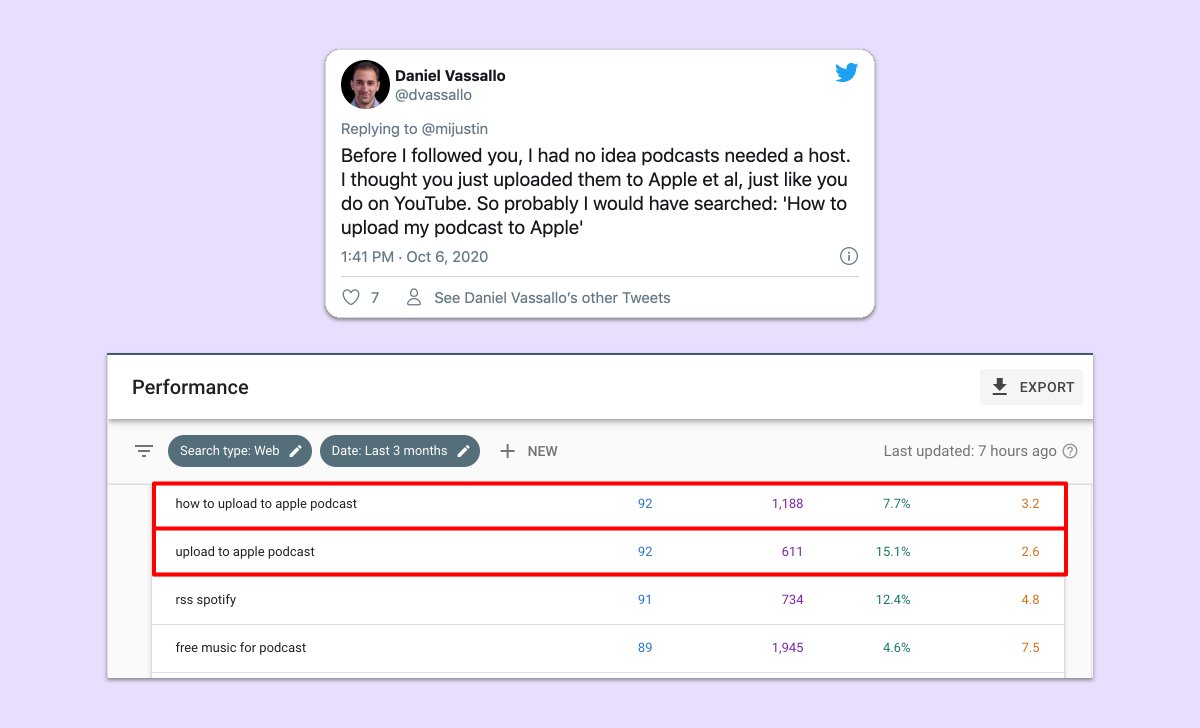
Task: Open the filter rows icon
Action: tap(144, 451)
